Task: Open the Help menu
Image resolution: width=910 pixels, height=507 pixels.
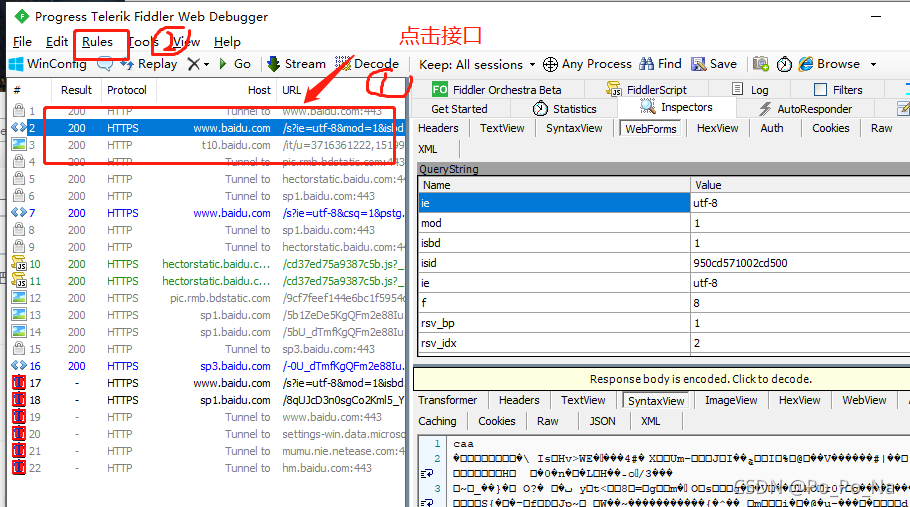Action: pyautogui.click(x=227, y=42)
